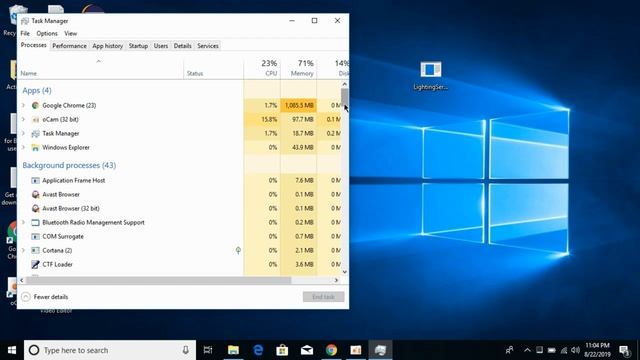
Task: Click the Task Manager taskbar icon
Action: [x=380, y=350]
